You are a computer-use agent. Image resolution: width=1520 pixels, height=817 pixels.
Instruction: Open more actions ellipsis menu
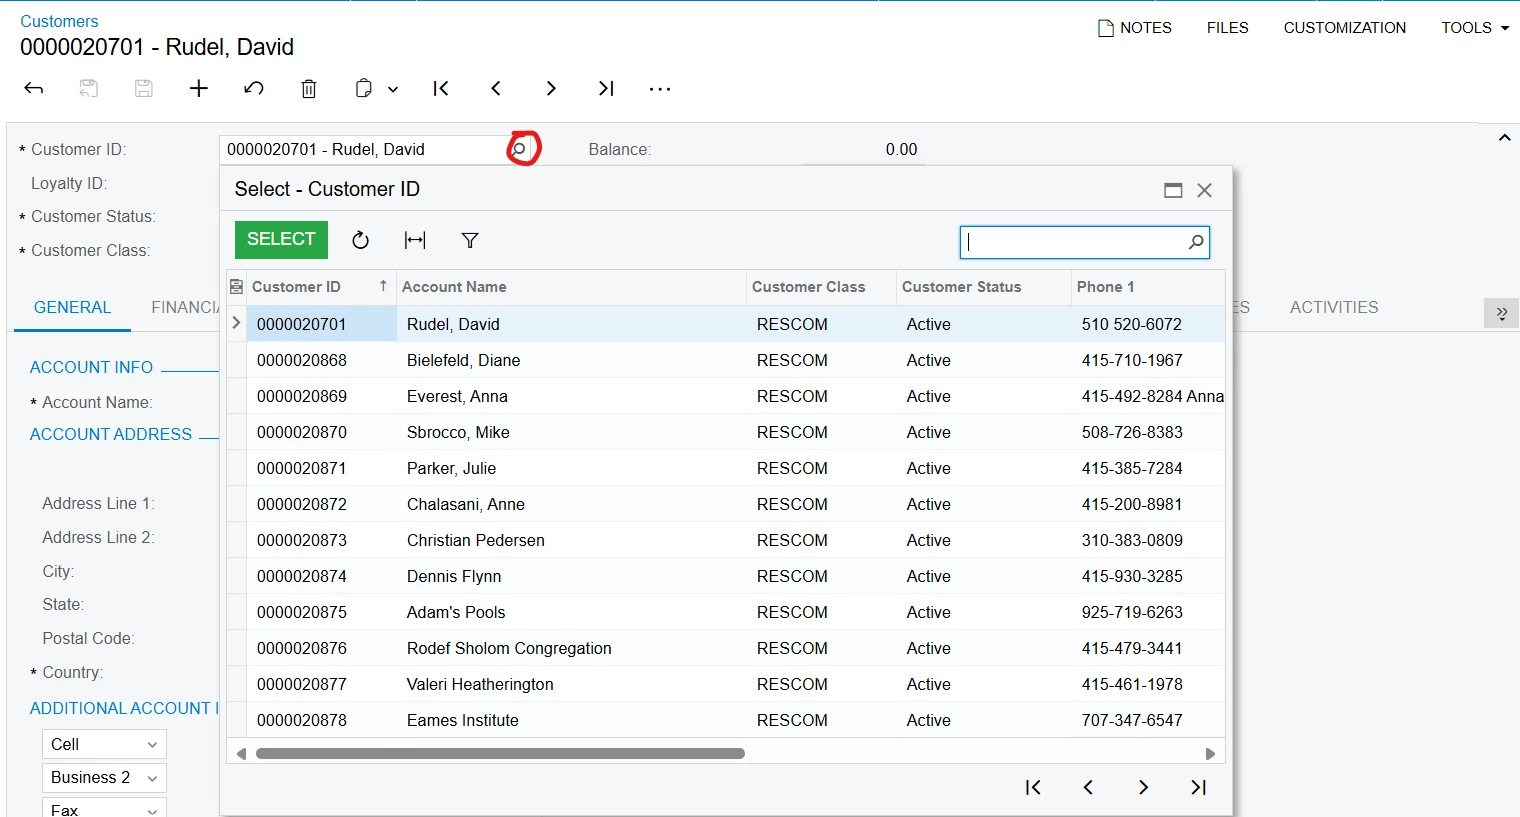[660, 89]
